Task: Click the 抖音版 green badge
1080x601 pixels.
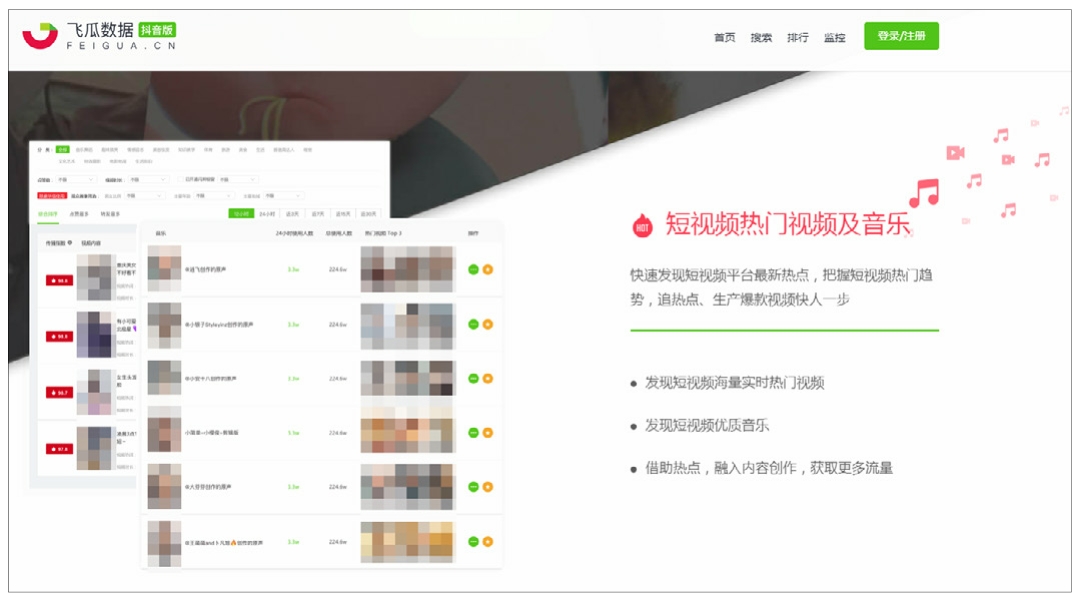Action: click(x=157, y=30)
